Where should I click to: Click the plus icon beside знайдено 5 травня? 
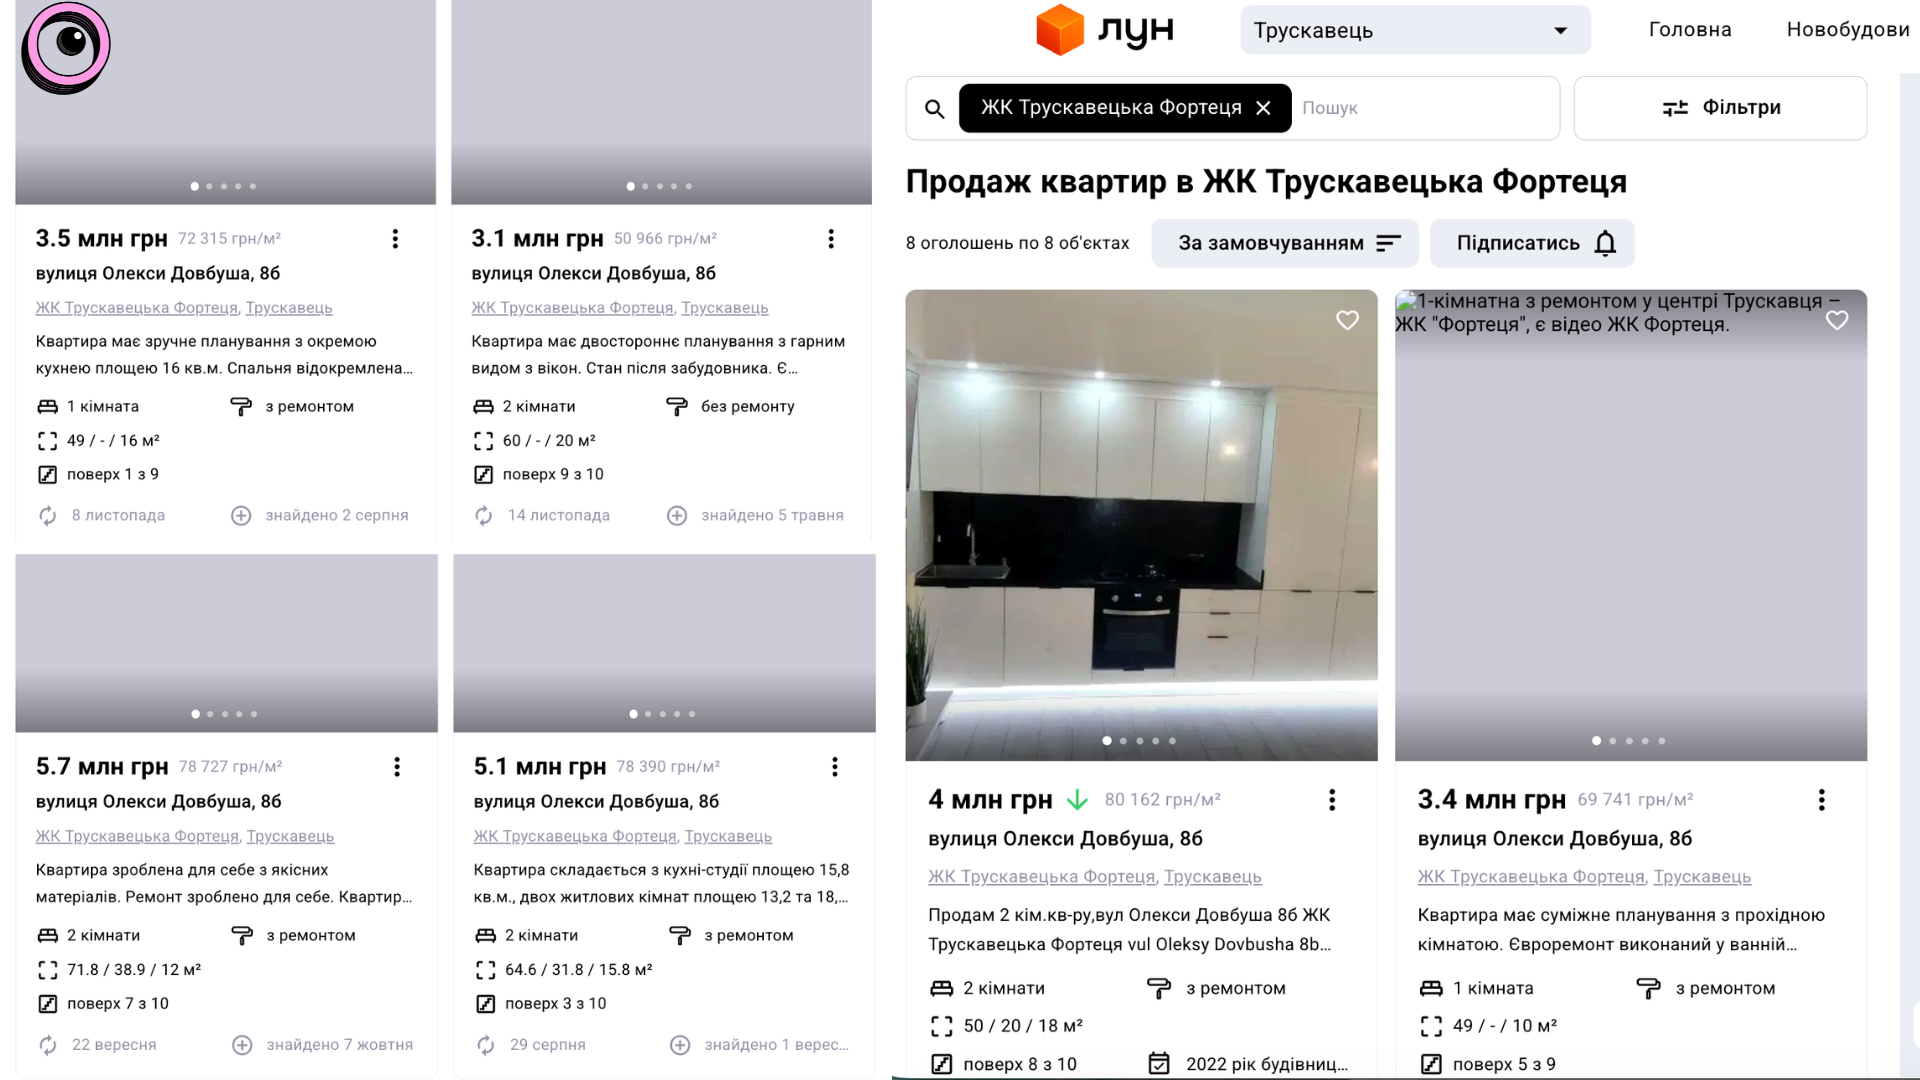[677, 516]
